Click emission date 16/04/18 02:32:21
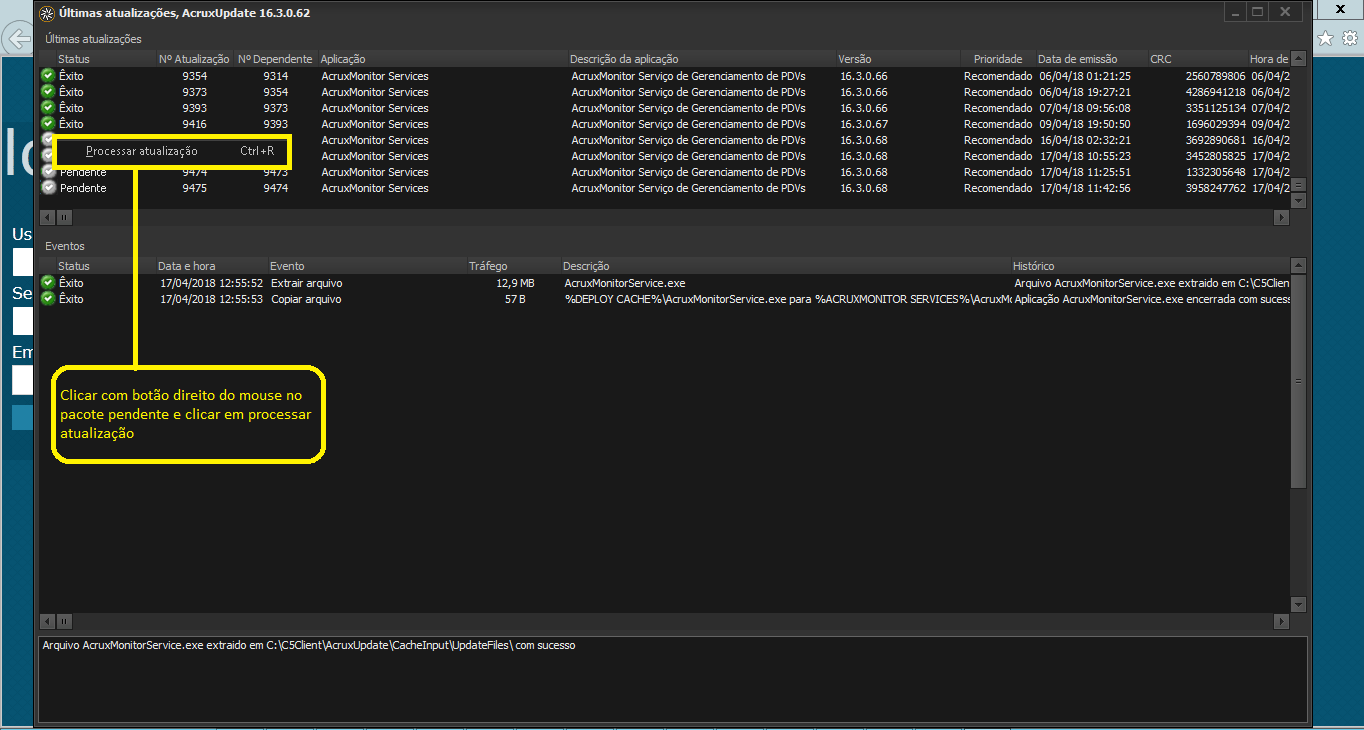1364x730 pixels. coord(1085,140)
